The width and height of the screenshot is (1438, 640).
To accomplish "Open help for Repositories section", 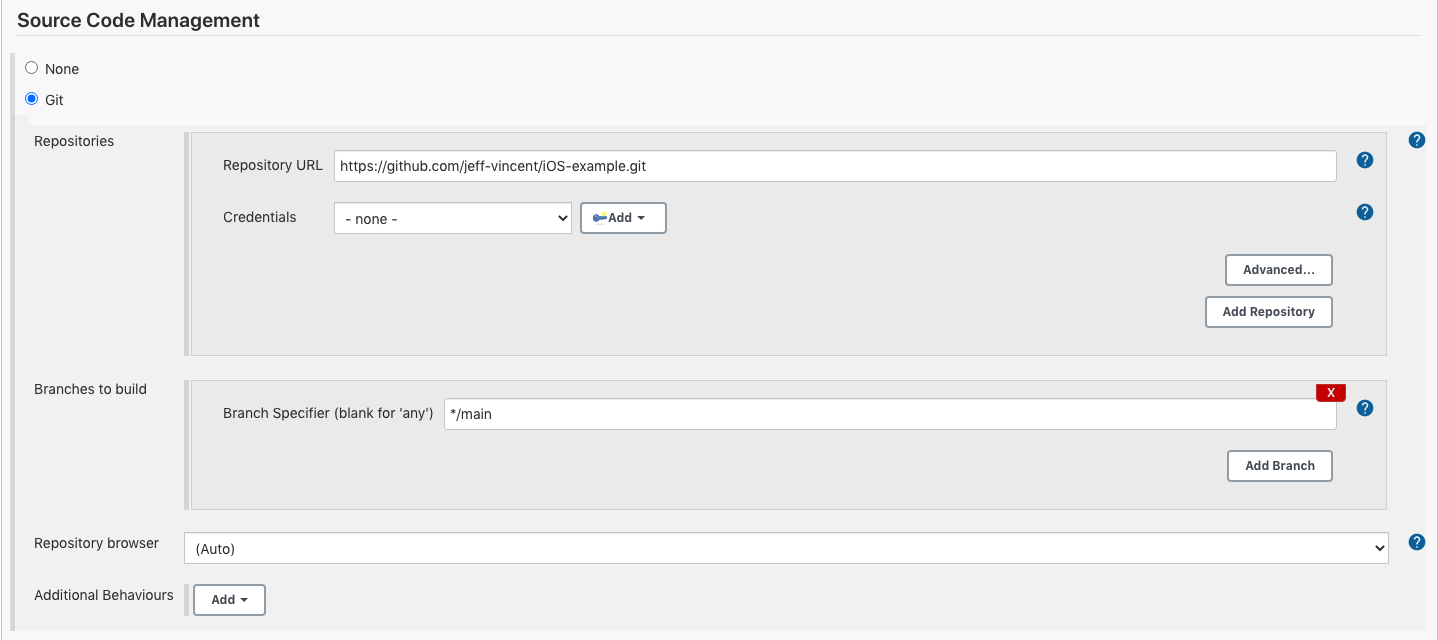I will pyautogui.click(x=1416, y=140).
